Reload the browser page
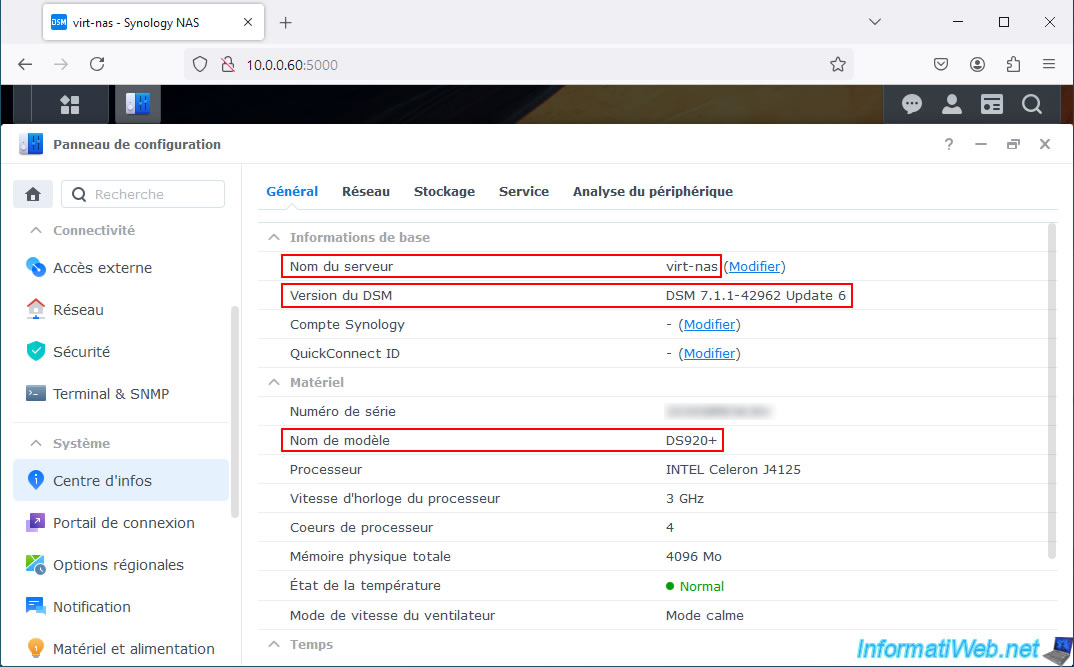This screenshot has width=1074, height=667. (97, 64)
